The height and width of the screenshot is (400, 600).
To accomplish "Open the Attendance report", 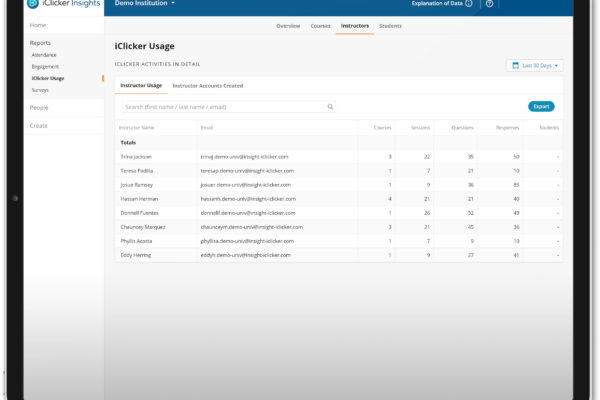I will [x=44, y=55].
